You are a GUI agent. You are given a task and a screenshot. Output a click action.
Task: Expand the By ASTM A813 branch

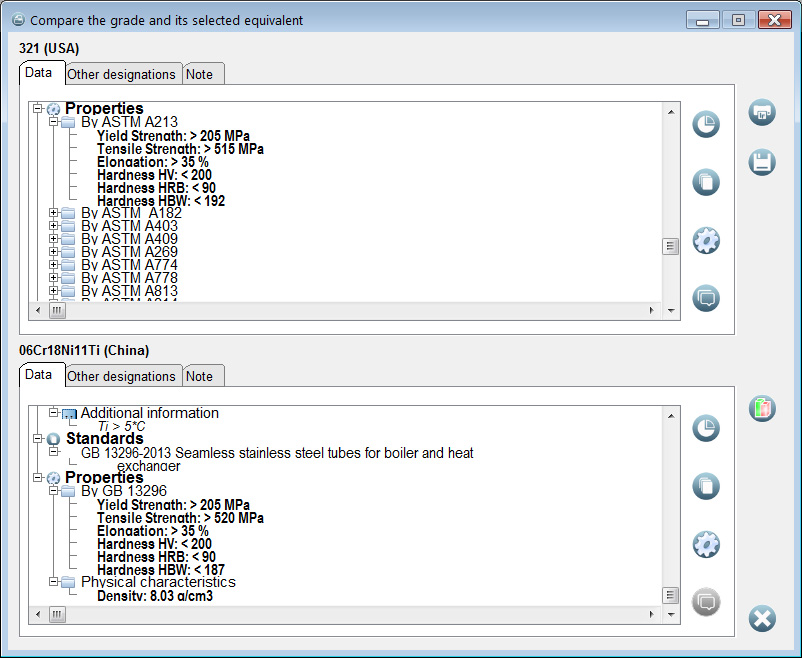53,290
